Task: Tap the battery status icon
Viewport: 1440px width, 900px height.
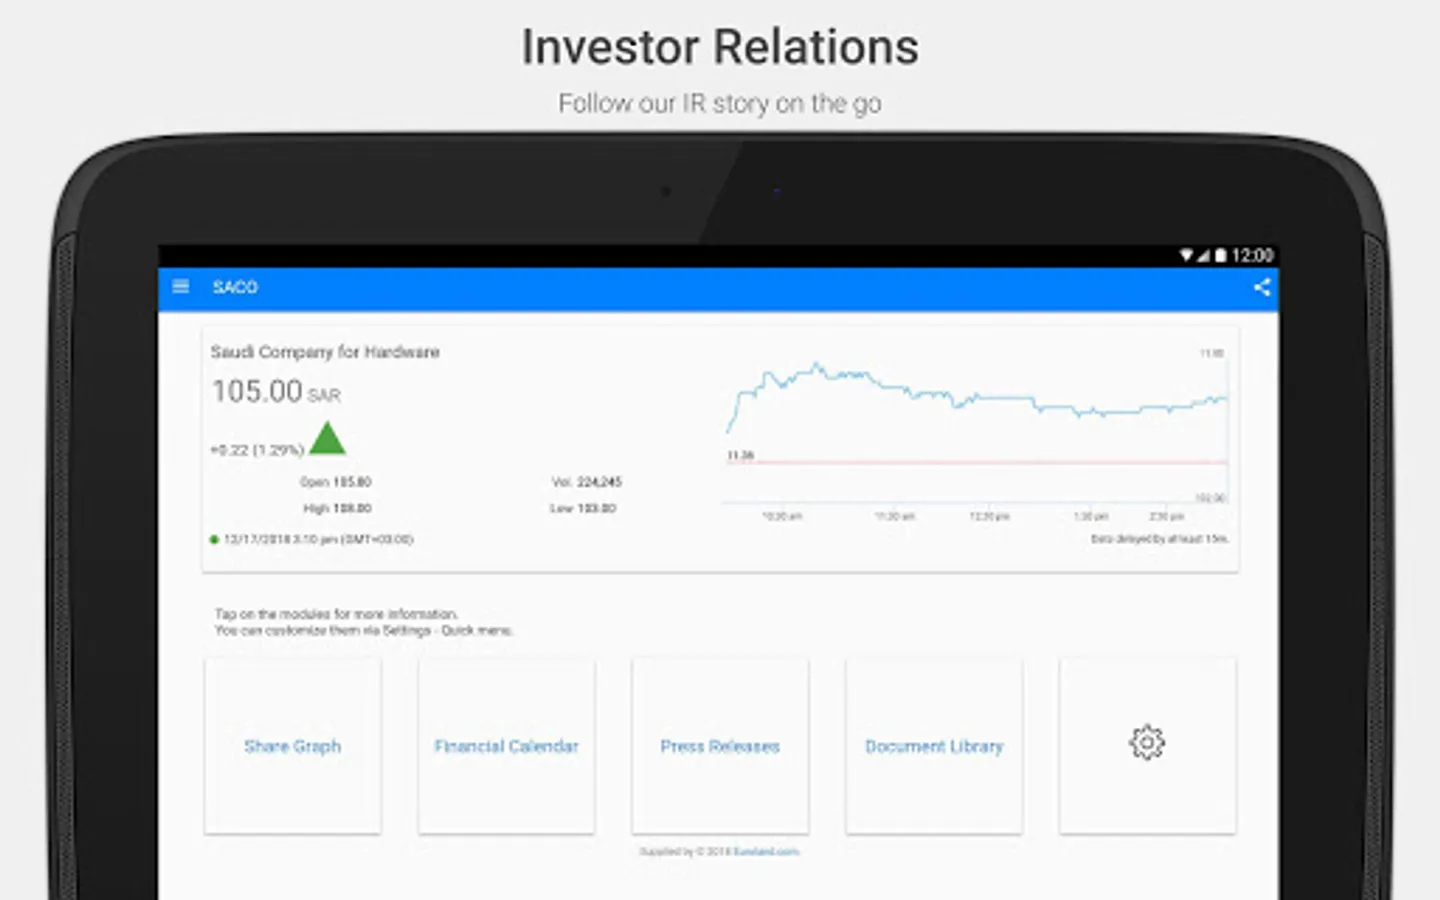Action: point(1220,256)
